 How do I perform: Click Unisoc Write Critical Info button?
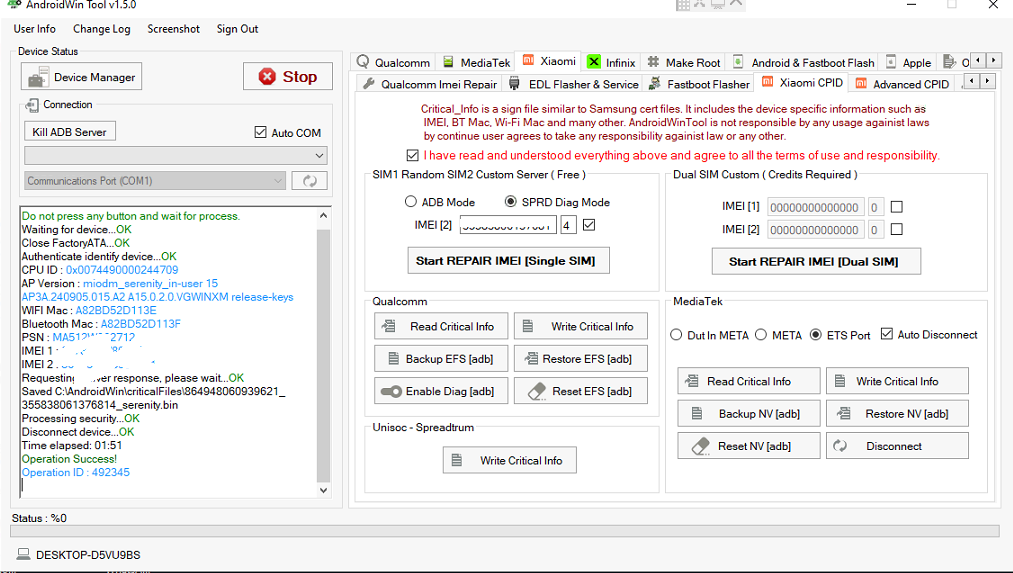pos(509,460)
